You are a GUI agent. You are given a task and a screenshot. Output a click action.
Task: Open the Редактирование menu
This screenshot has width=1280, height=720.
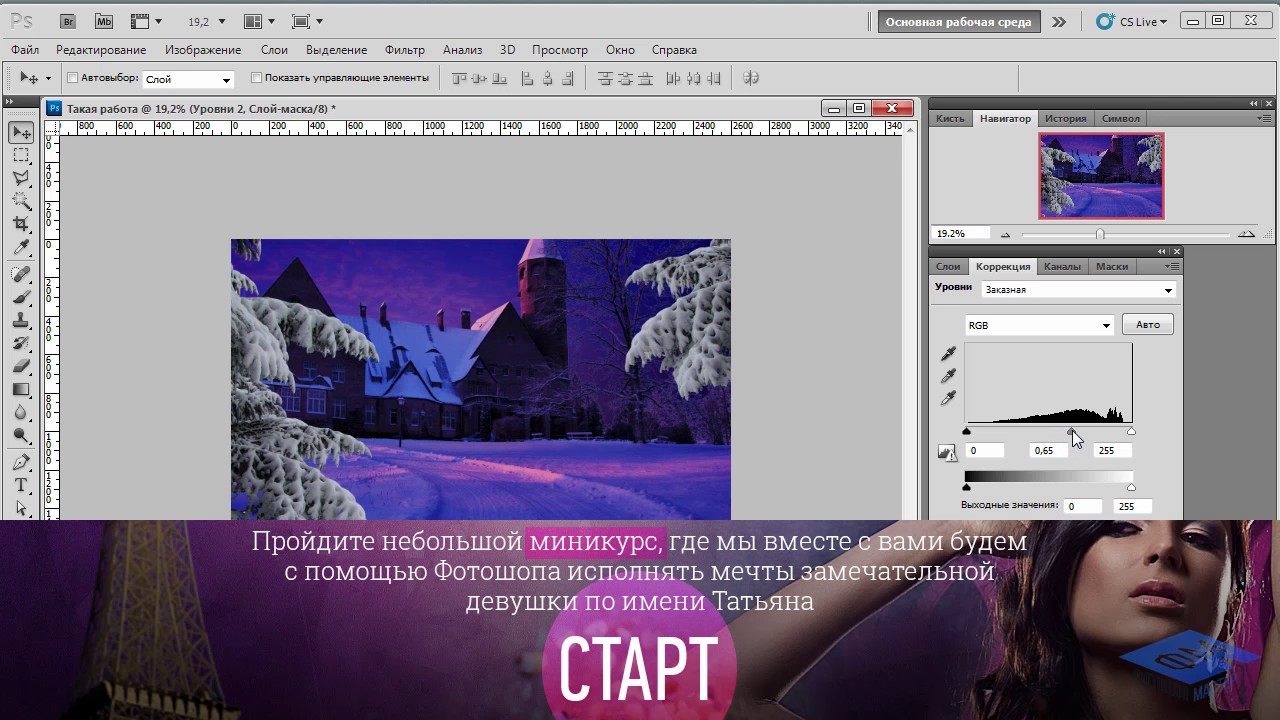click(x=101, y=50)
